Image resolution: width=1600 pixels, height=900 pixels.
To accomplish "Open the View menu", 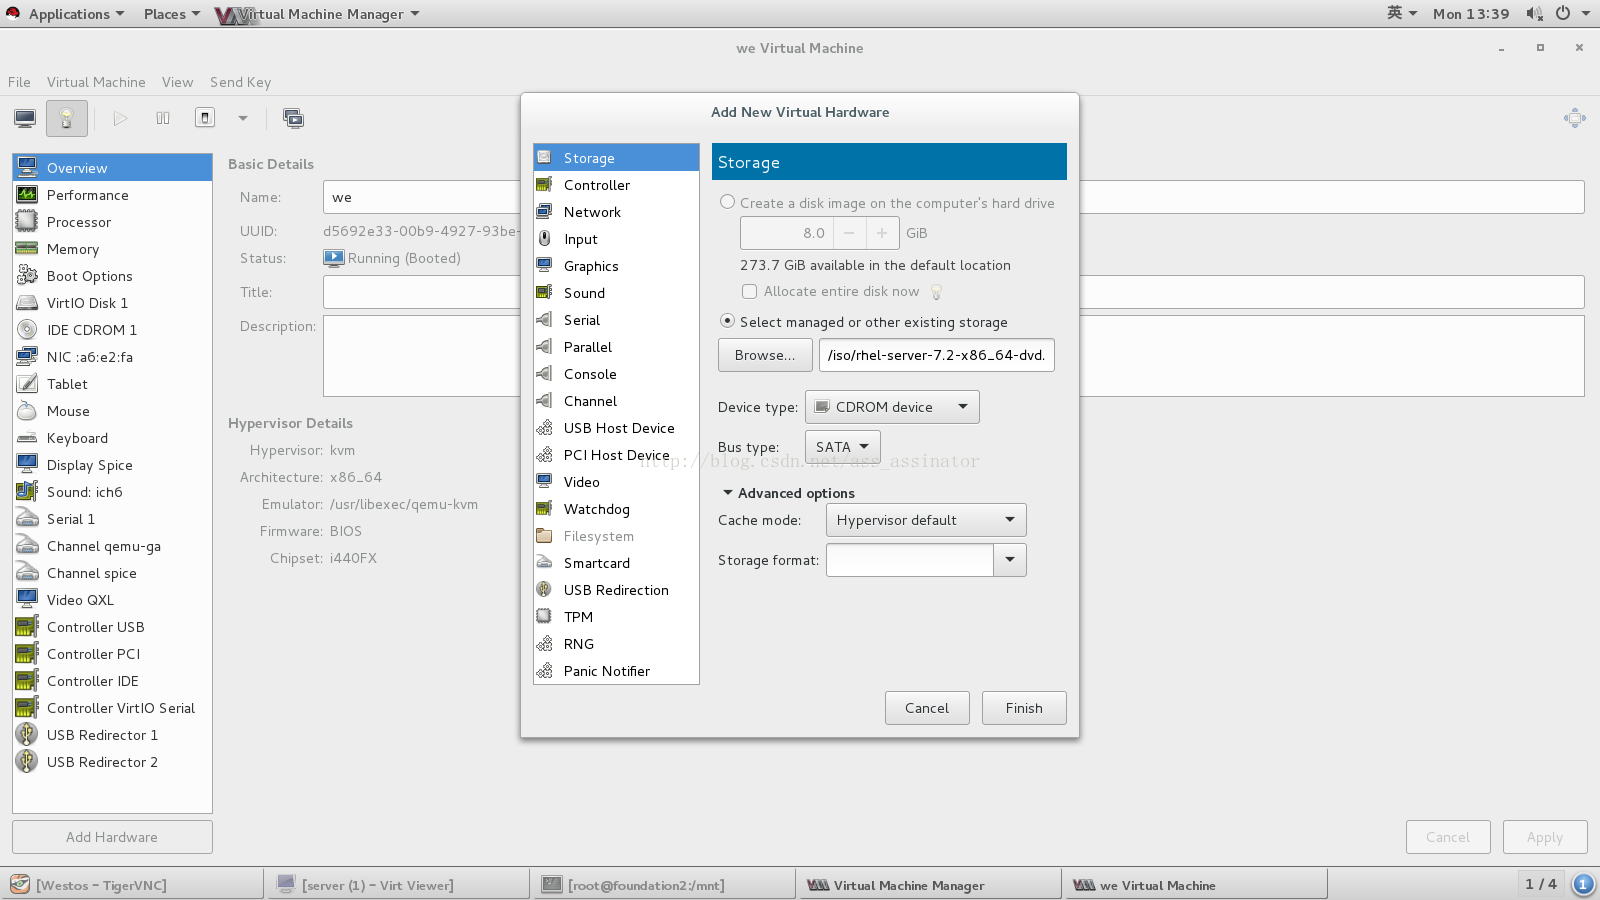I will click(177, 82).
